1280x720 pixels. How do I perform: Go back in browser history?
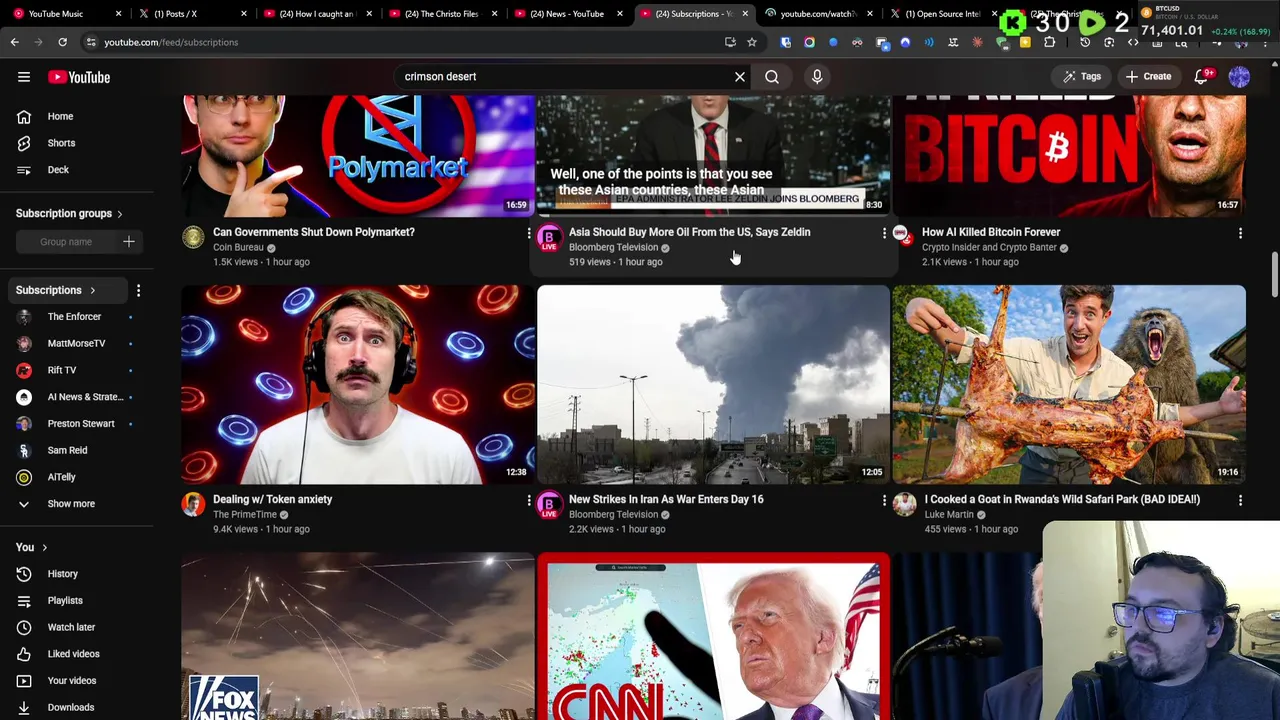[14, 42]
